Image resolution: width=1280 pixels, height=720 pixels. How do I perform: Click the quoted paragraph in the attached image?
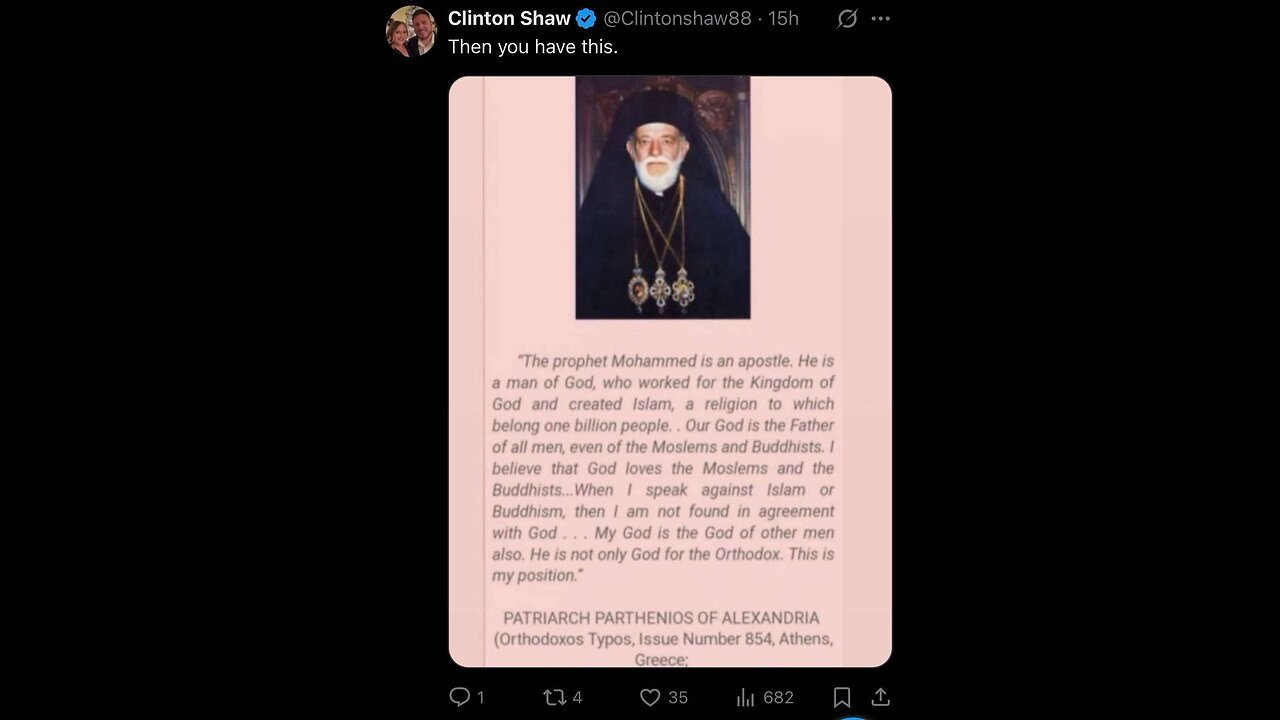(663, 468)
